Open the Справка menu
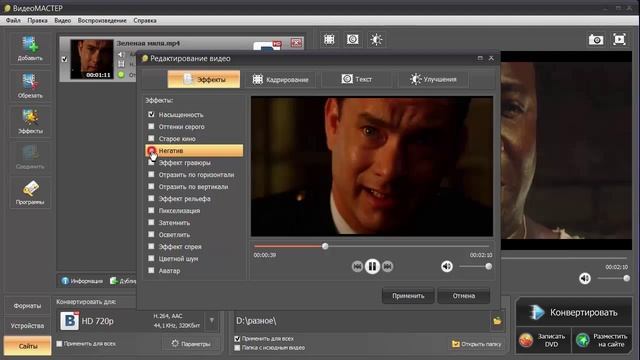Viewport: 640px width, 360px height. click(145, 20)
